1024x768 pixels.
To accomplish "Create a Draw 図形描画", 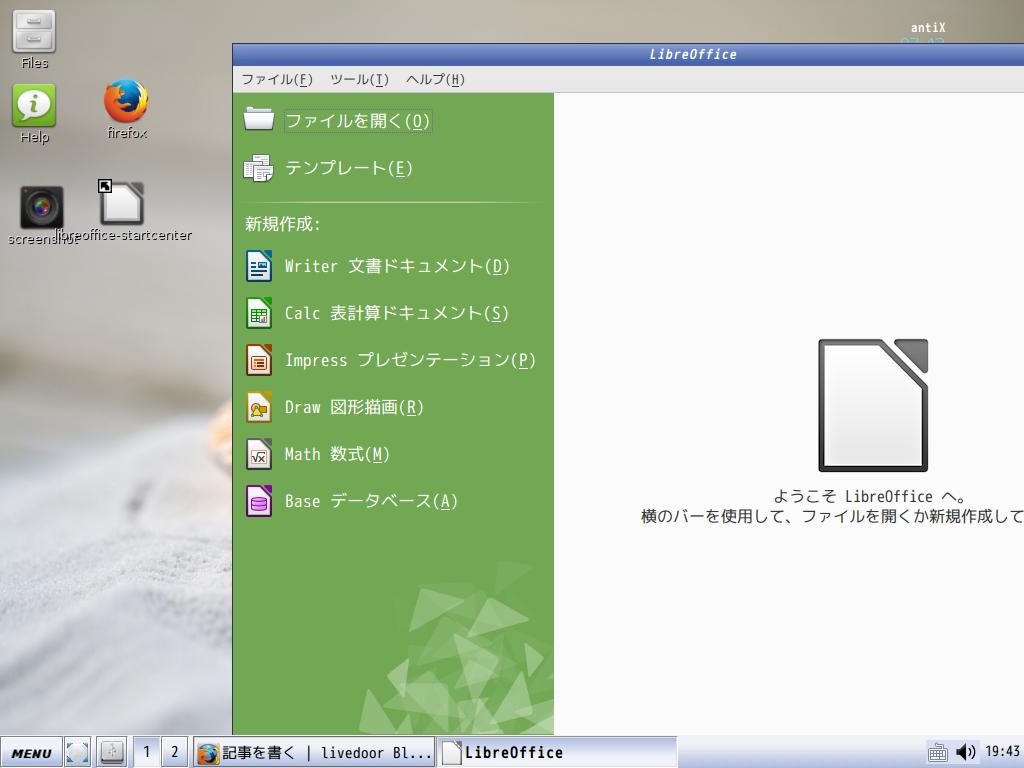I will tap(355, 407).
